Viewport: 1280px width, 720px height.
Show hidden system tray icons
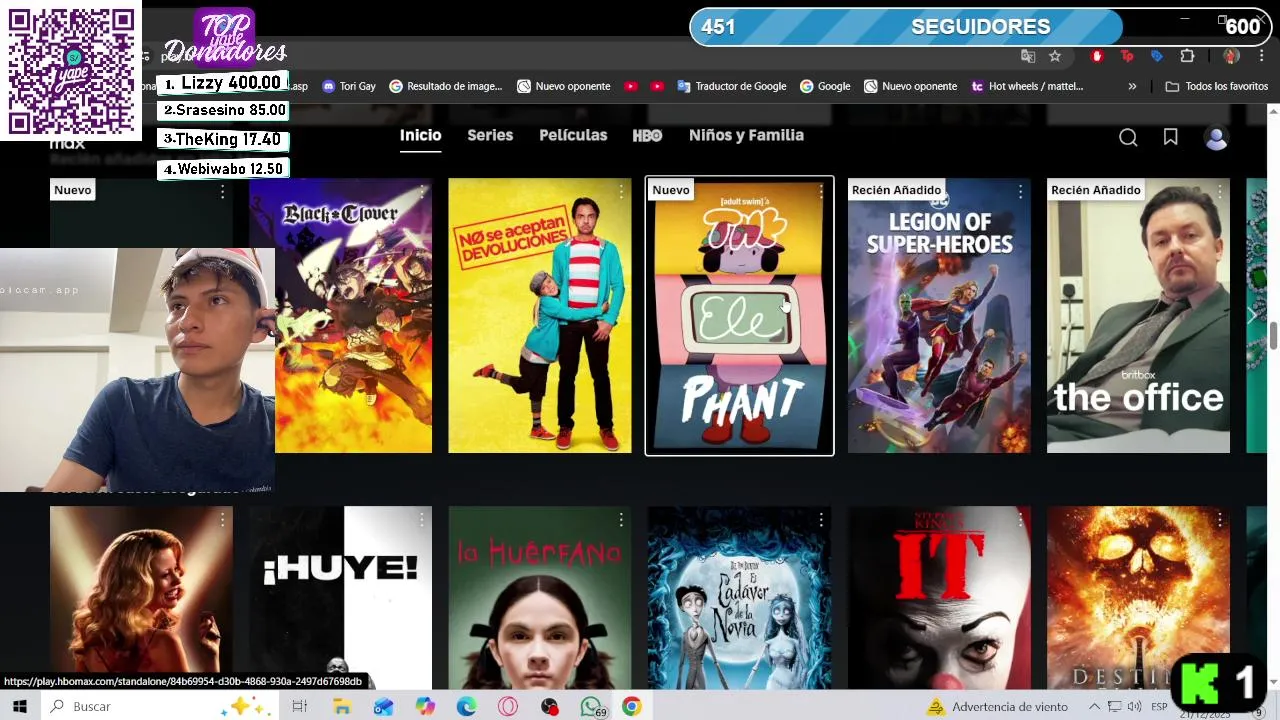[x=1094, y=706]
